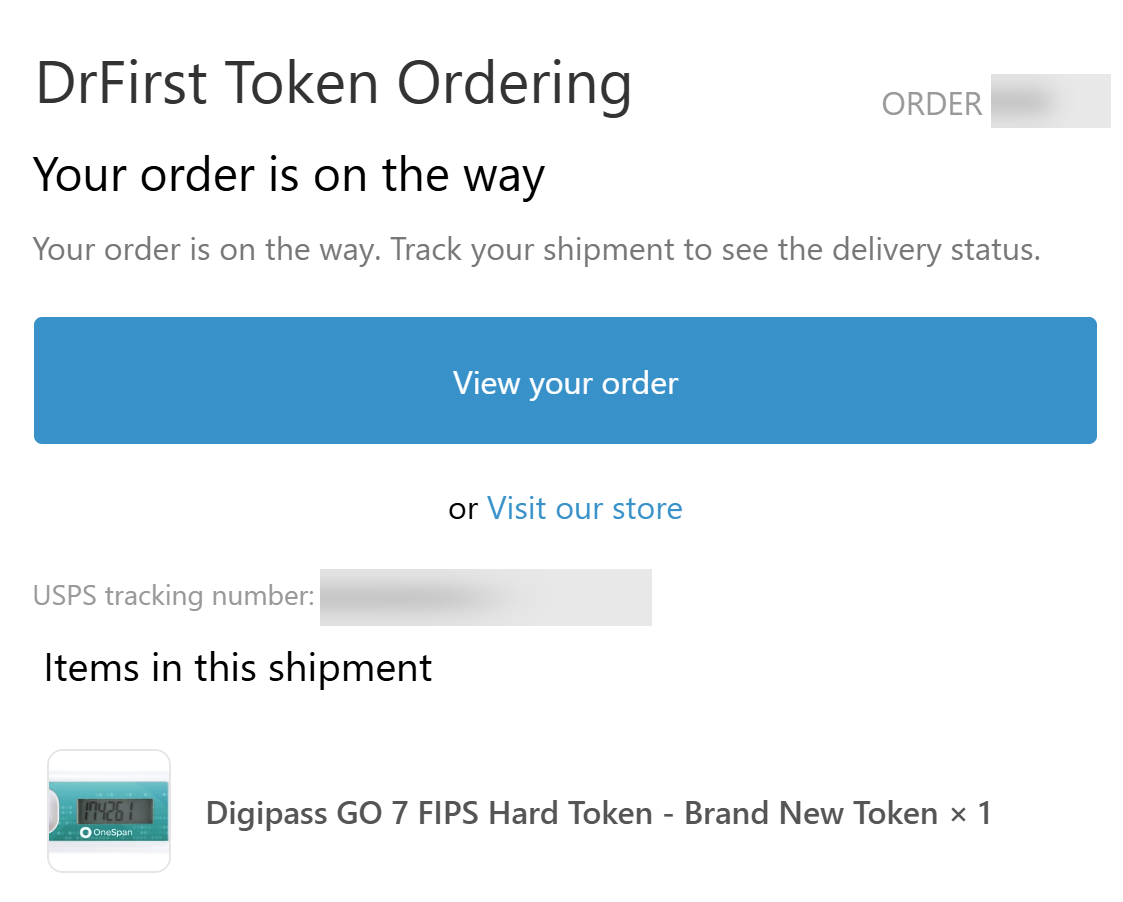Viewport: 1123px width, 902px height.
Task: Click the "DrFirst Token Ordering" page title
Action: 333,83
